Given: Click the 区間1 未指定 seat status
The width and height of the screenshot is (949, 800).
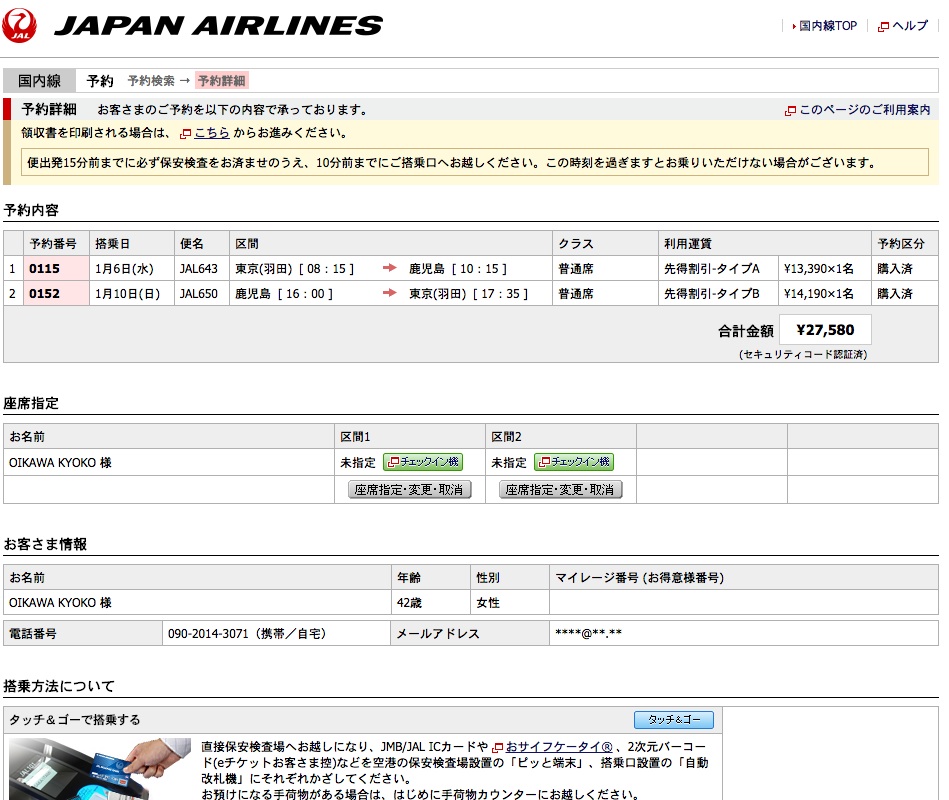Looking at the screenshot, I should tap(358, 462).
